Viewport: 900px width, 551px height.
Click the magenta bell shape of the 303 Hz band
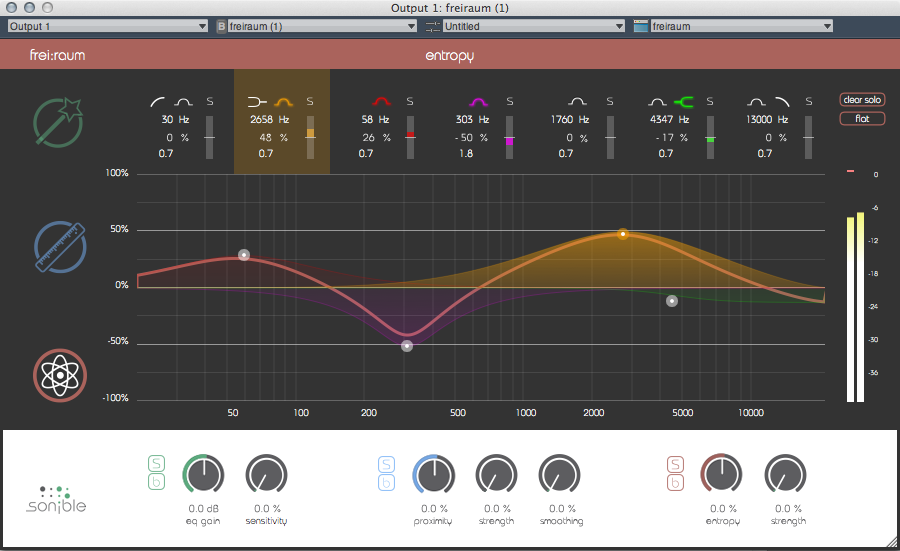[479, 101]
